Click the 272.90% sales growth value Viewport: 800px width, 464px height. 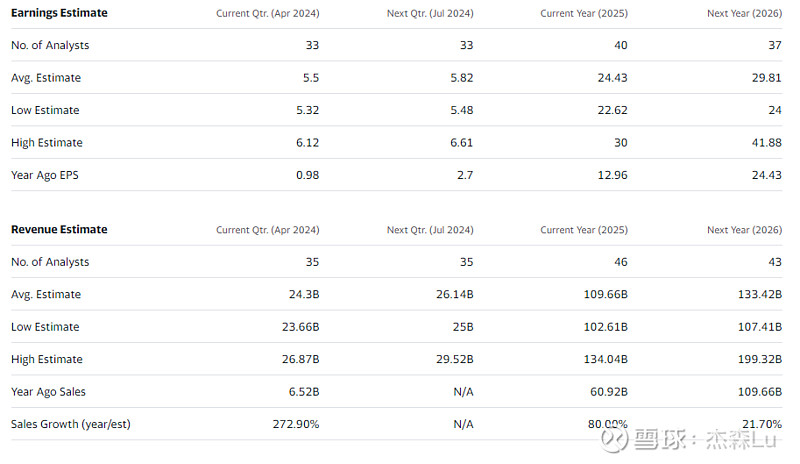point(296,424)
